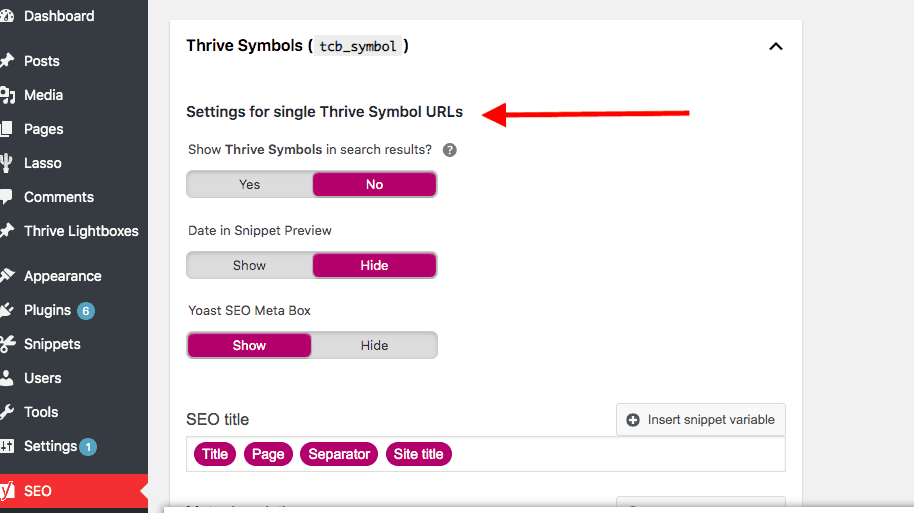The height and width of the screenshot is (513, 914).
Task: Click the Dashboard gauge icon
Action: [x=7, y=16]
